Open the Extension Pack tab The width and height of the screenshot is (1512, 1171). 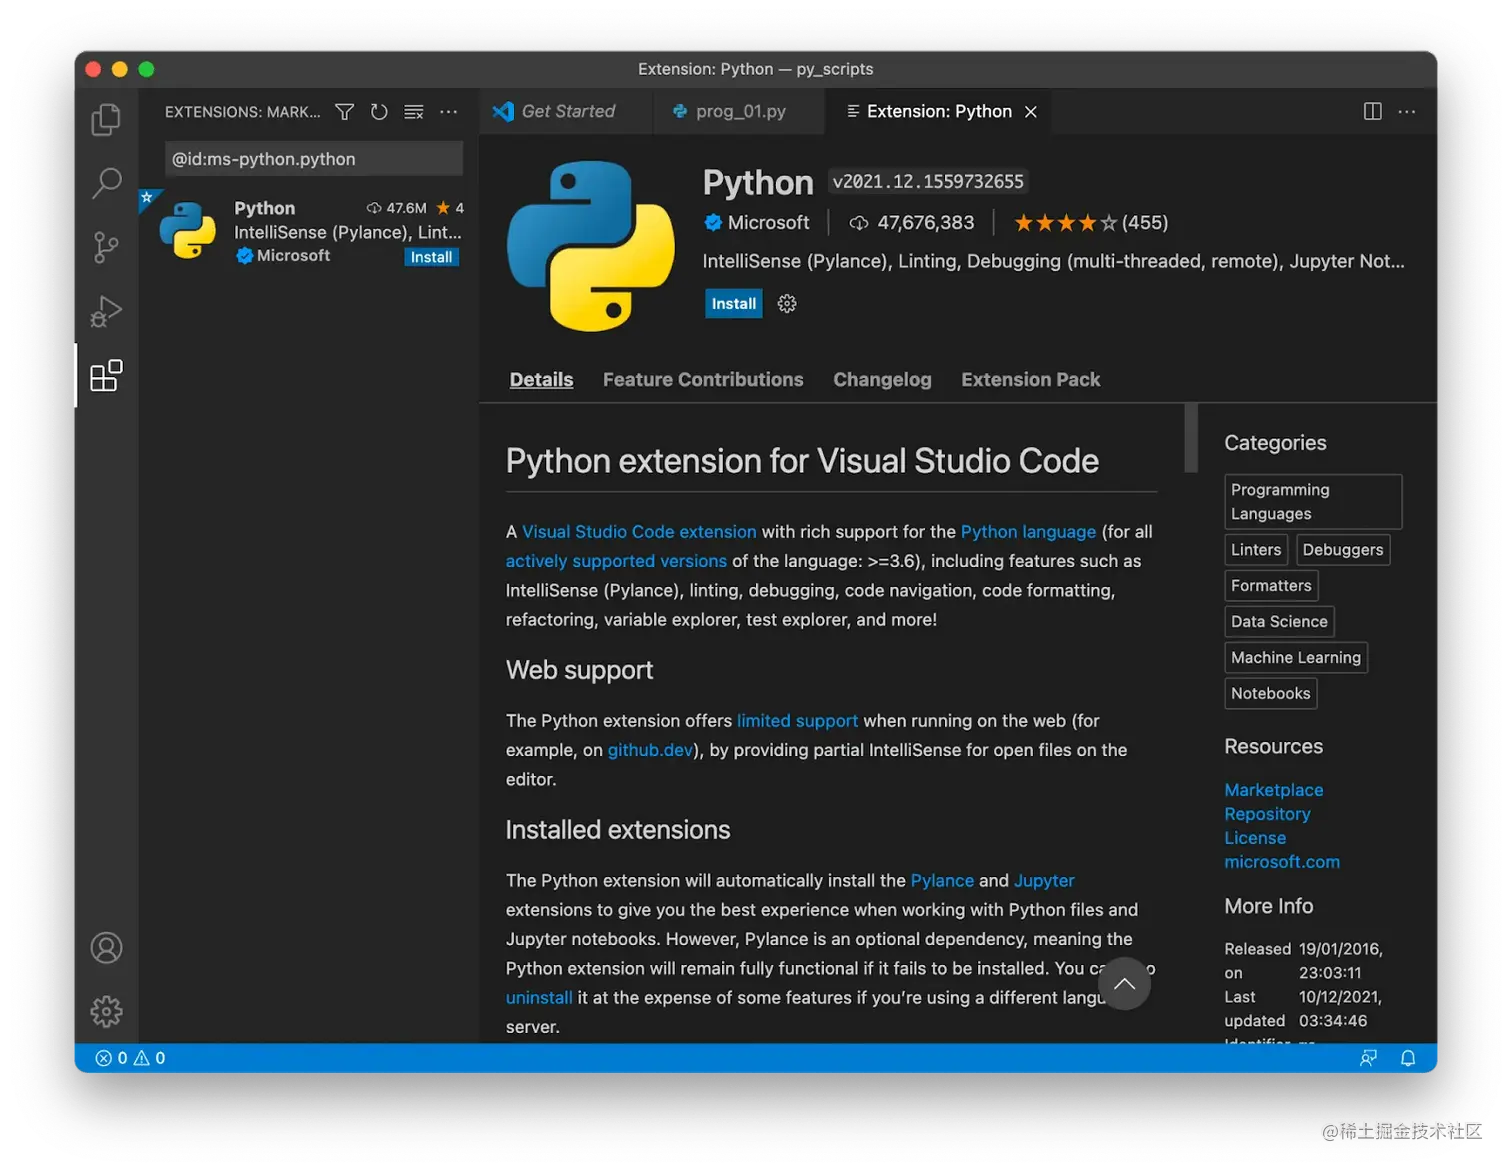(x=1030, y=380)
